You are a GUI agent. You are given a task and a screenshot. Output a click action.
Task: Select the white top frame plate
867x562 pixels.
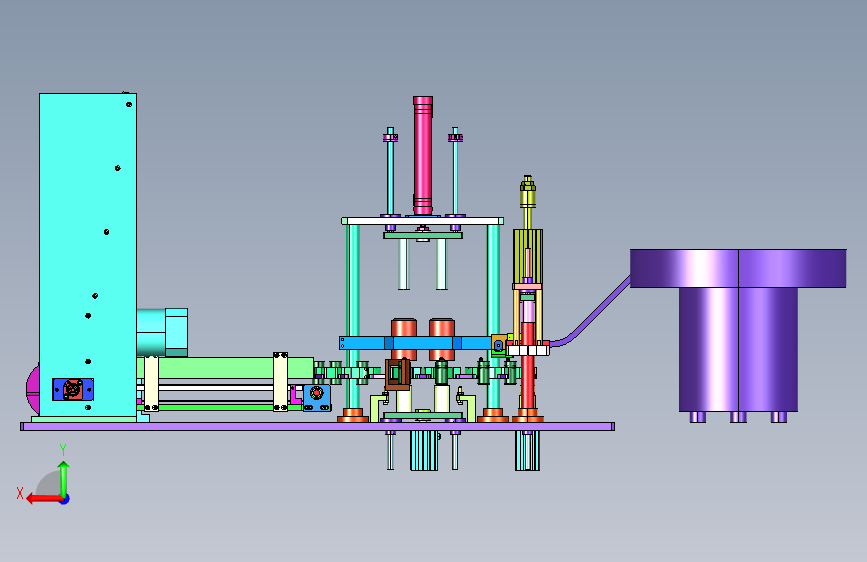tap(422, 221)
